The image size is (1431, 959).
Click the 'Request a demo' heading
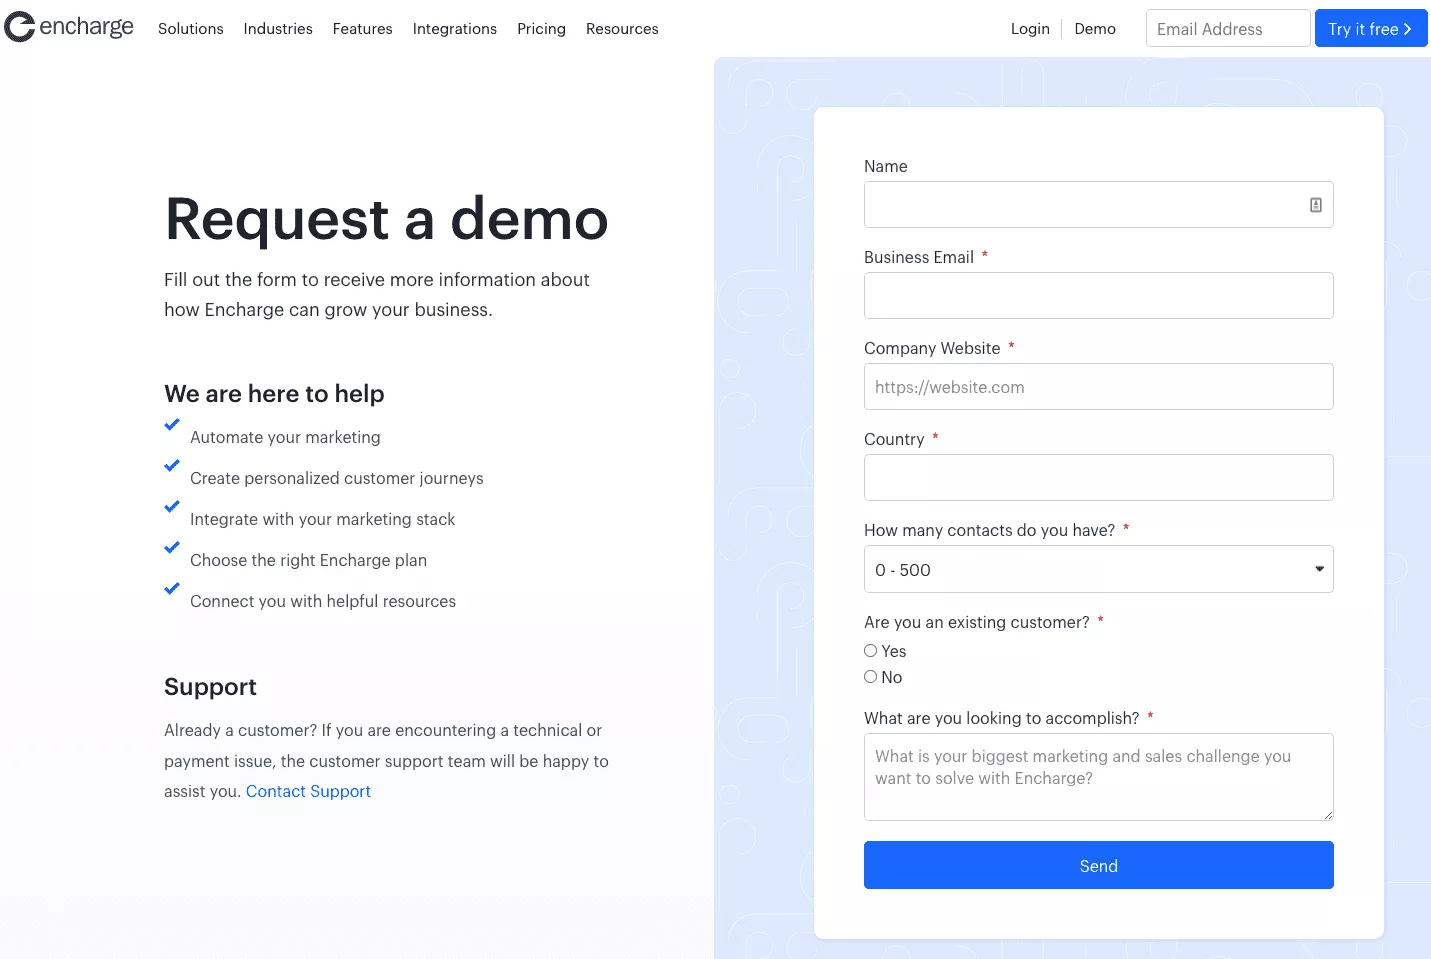(387, 219)
